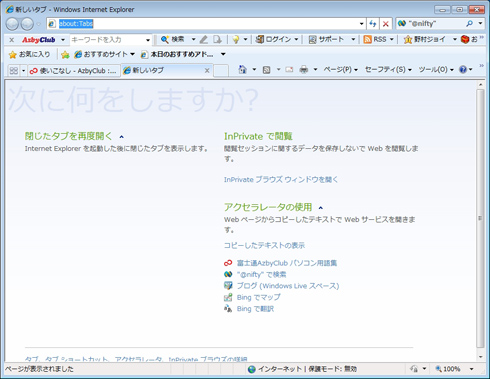
Task: Click the status bar privacy lock icon
Action: click(414, 369)
